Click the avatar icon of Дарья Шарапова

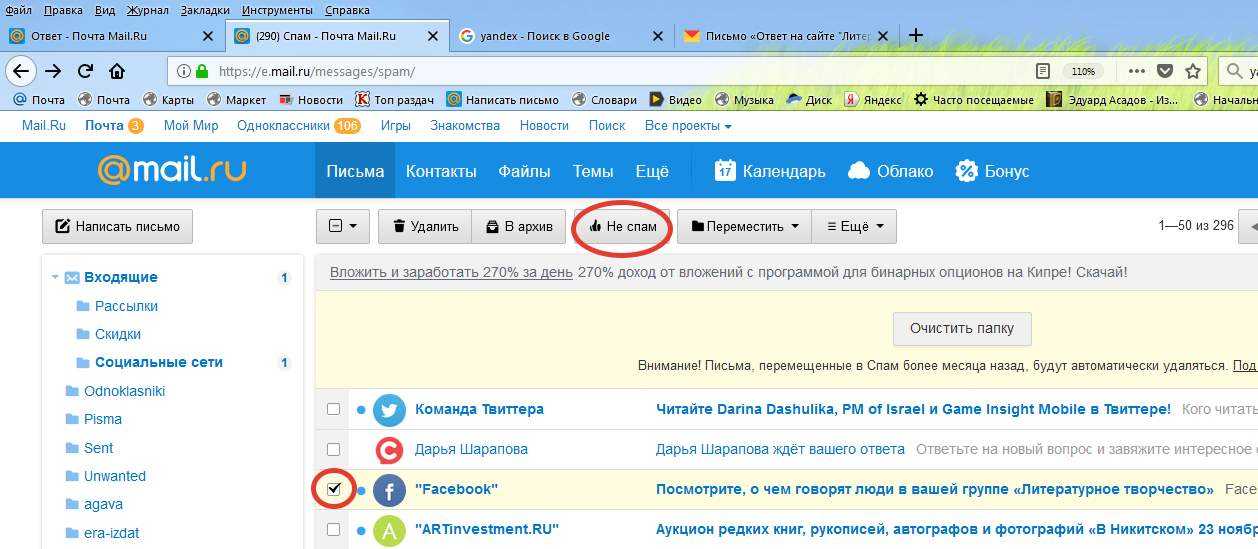[x=389, y=449]
